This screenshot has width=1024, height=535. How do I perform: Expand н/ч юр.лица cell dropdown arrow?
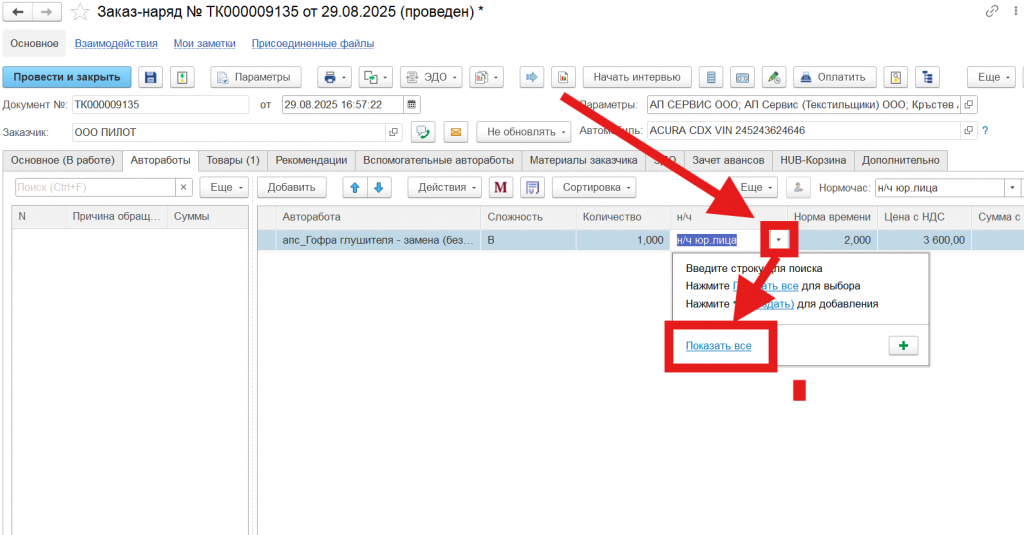[780, 240]
